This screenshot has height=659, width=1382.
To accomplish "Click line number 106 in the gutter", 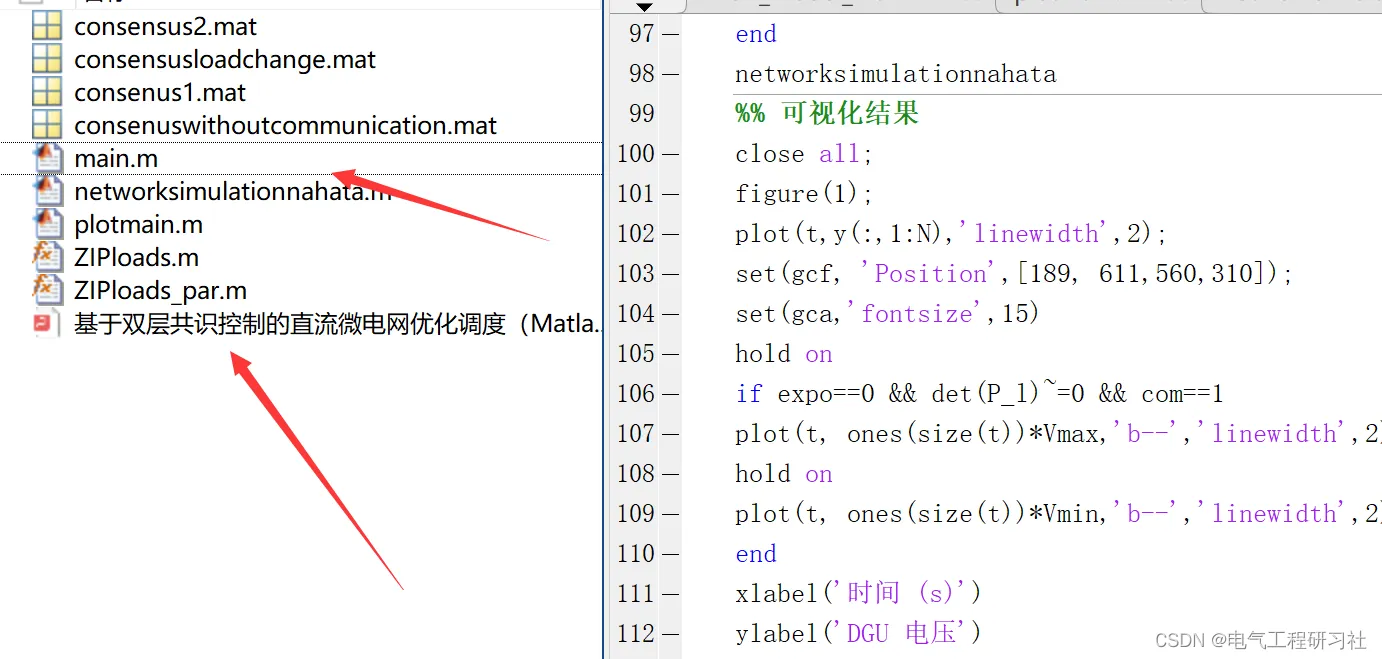I will click(x=635, y=394).
